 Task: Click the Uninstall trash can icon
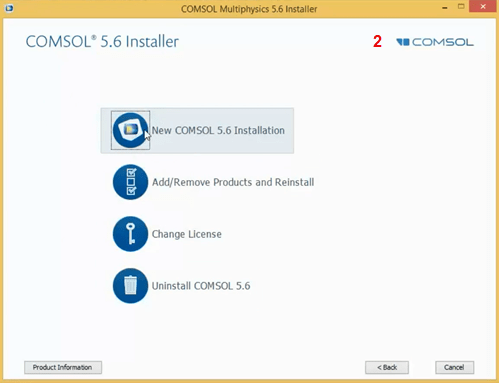click(130, 286)
